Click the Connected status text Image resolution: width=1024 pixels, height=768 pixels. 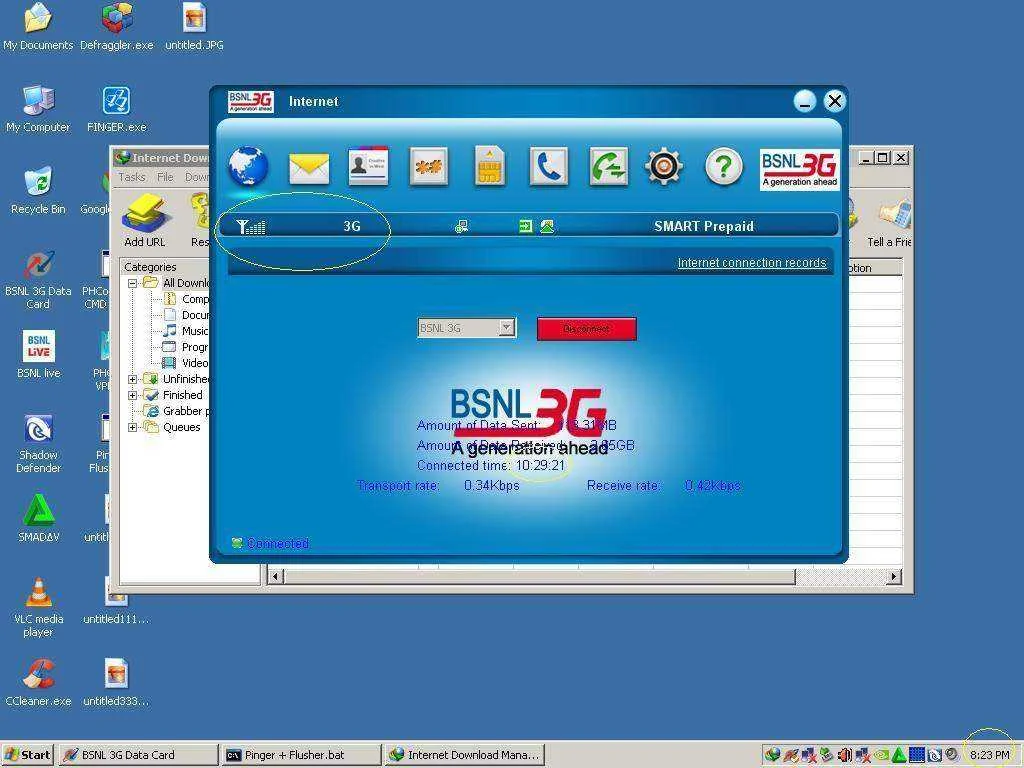[x=278, y=543]
